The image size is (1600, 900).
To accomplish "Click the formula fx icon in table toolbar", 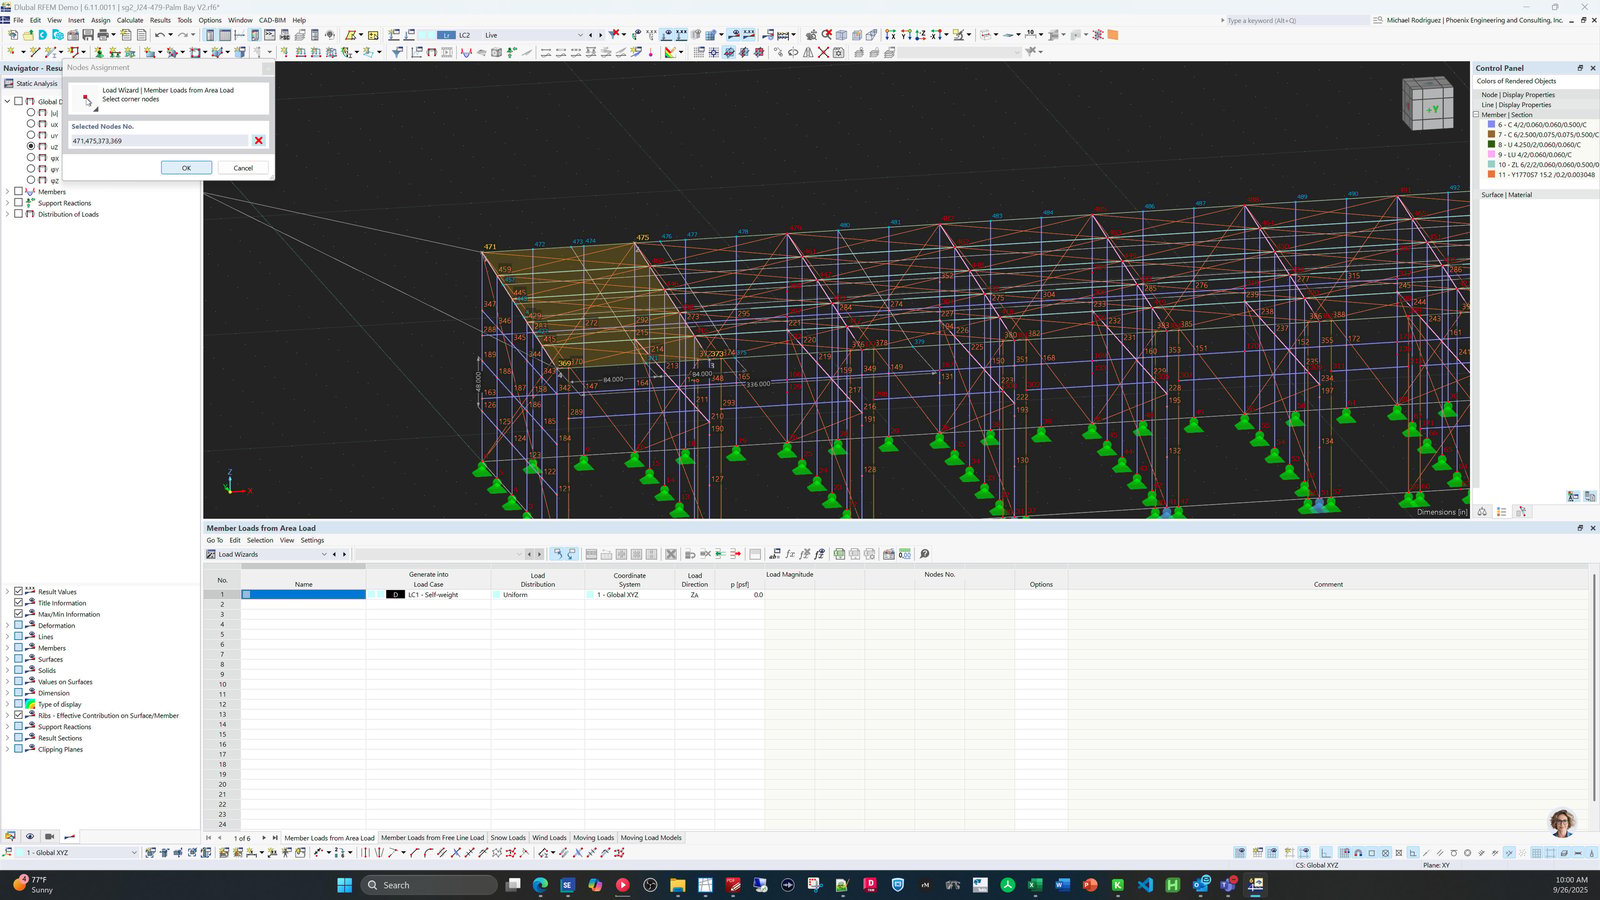I will [x=789, y=554].
